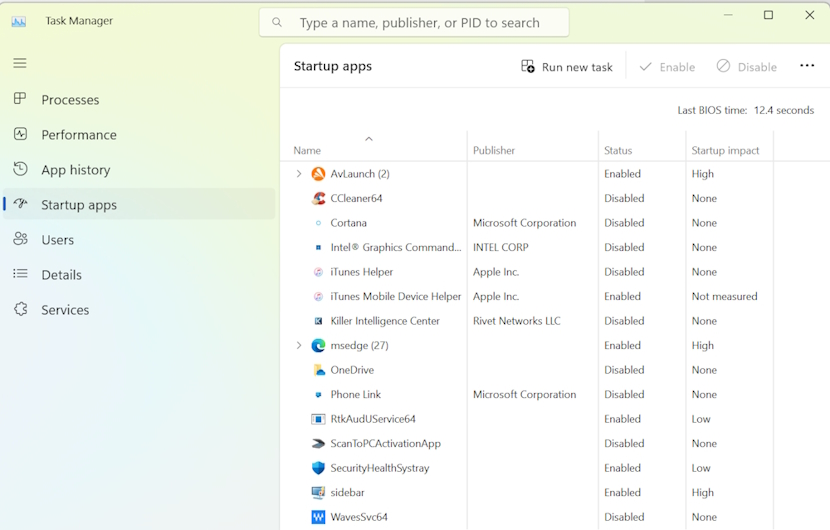The width and height of the screenshot is (830, 530).
Task: Click the Killer Intelligence Center icon
Action: point(318,321)
